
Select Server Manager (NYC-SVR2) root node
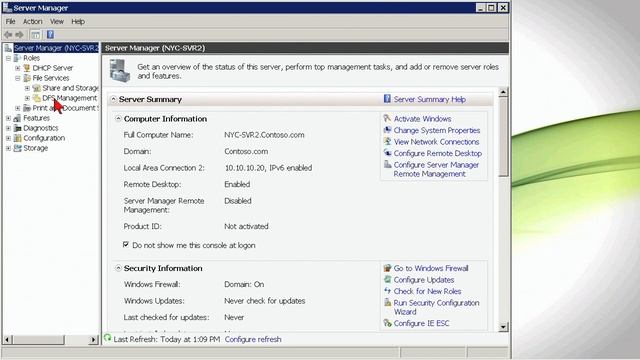56,48
